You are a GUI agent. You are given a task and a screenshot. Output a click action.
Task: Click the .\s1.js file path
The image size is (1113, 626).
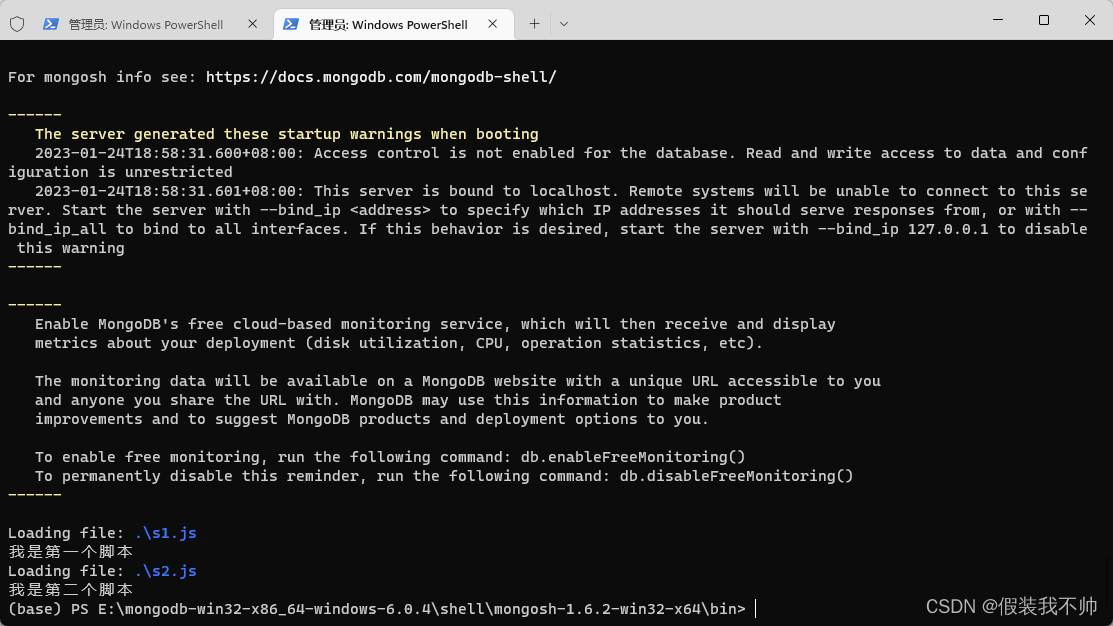[165, 533]
